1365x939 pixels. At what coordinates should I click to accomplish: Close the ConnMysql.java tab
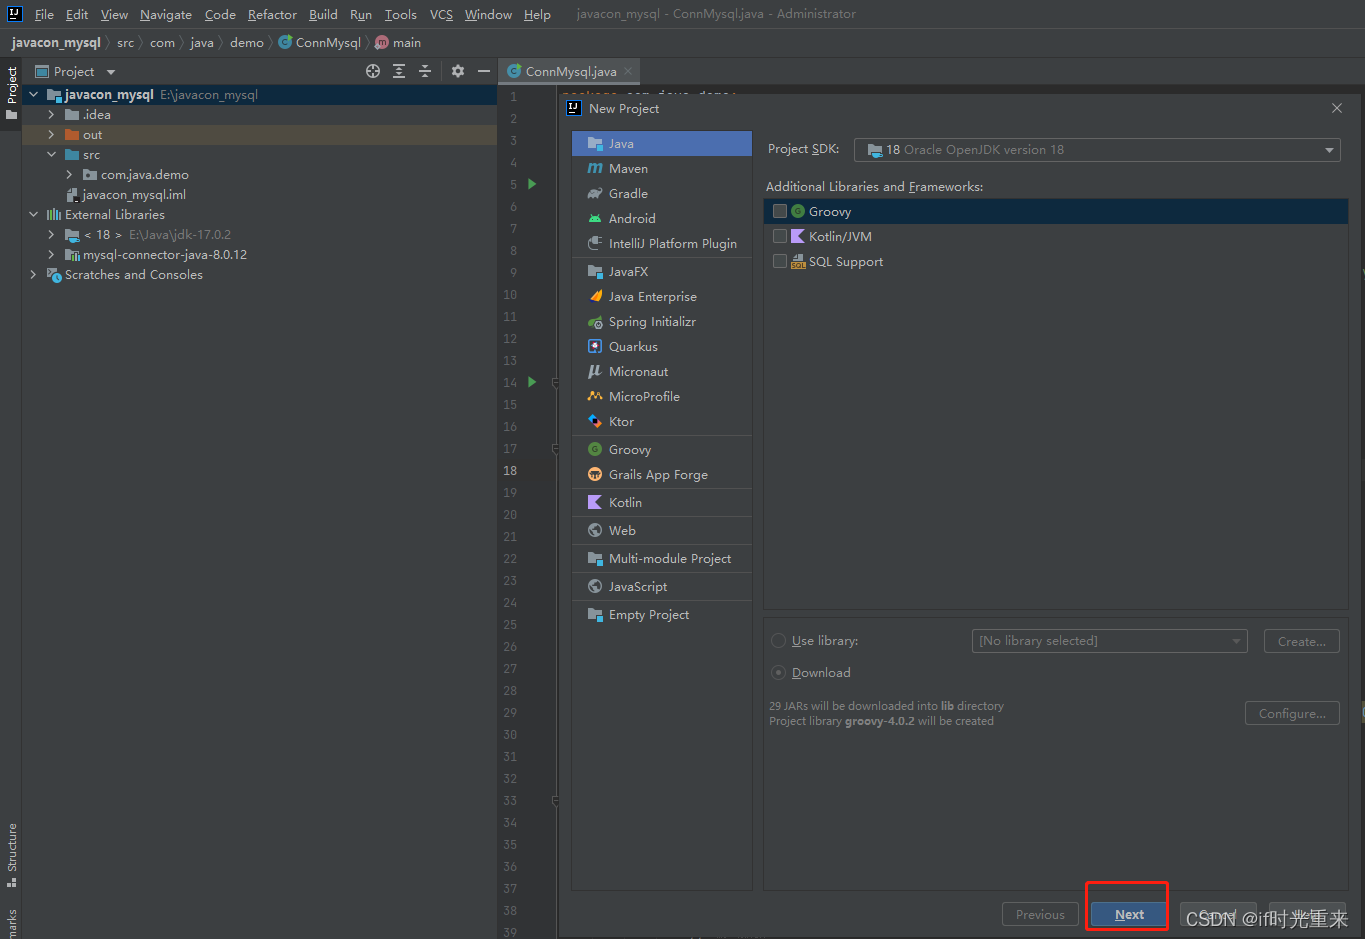[628, 71]
